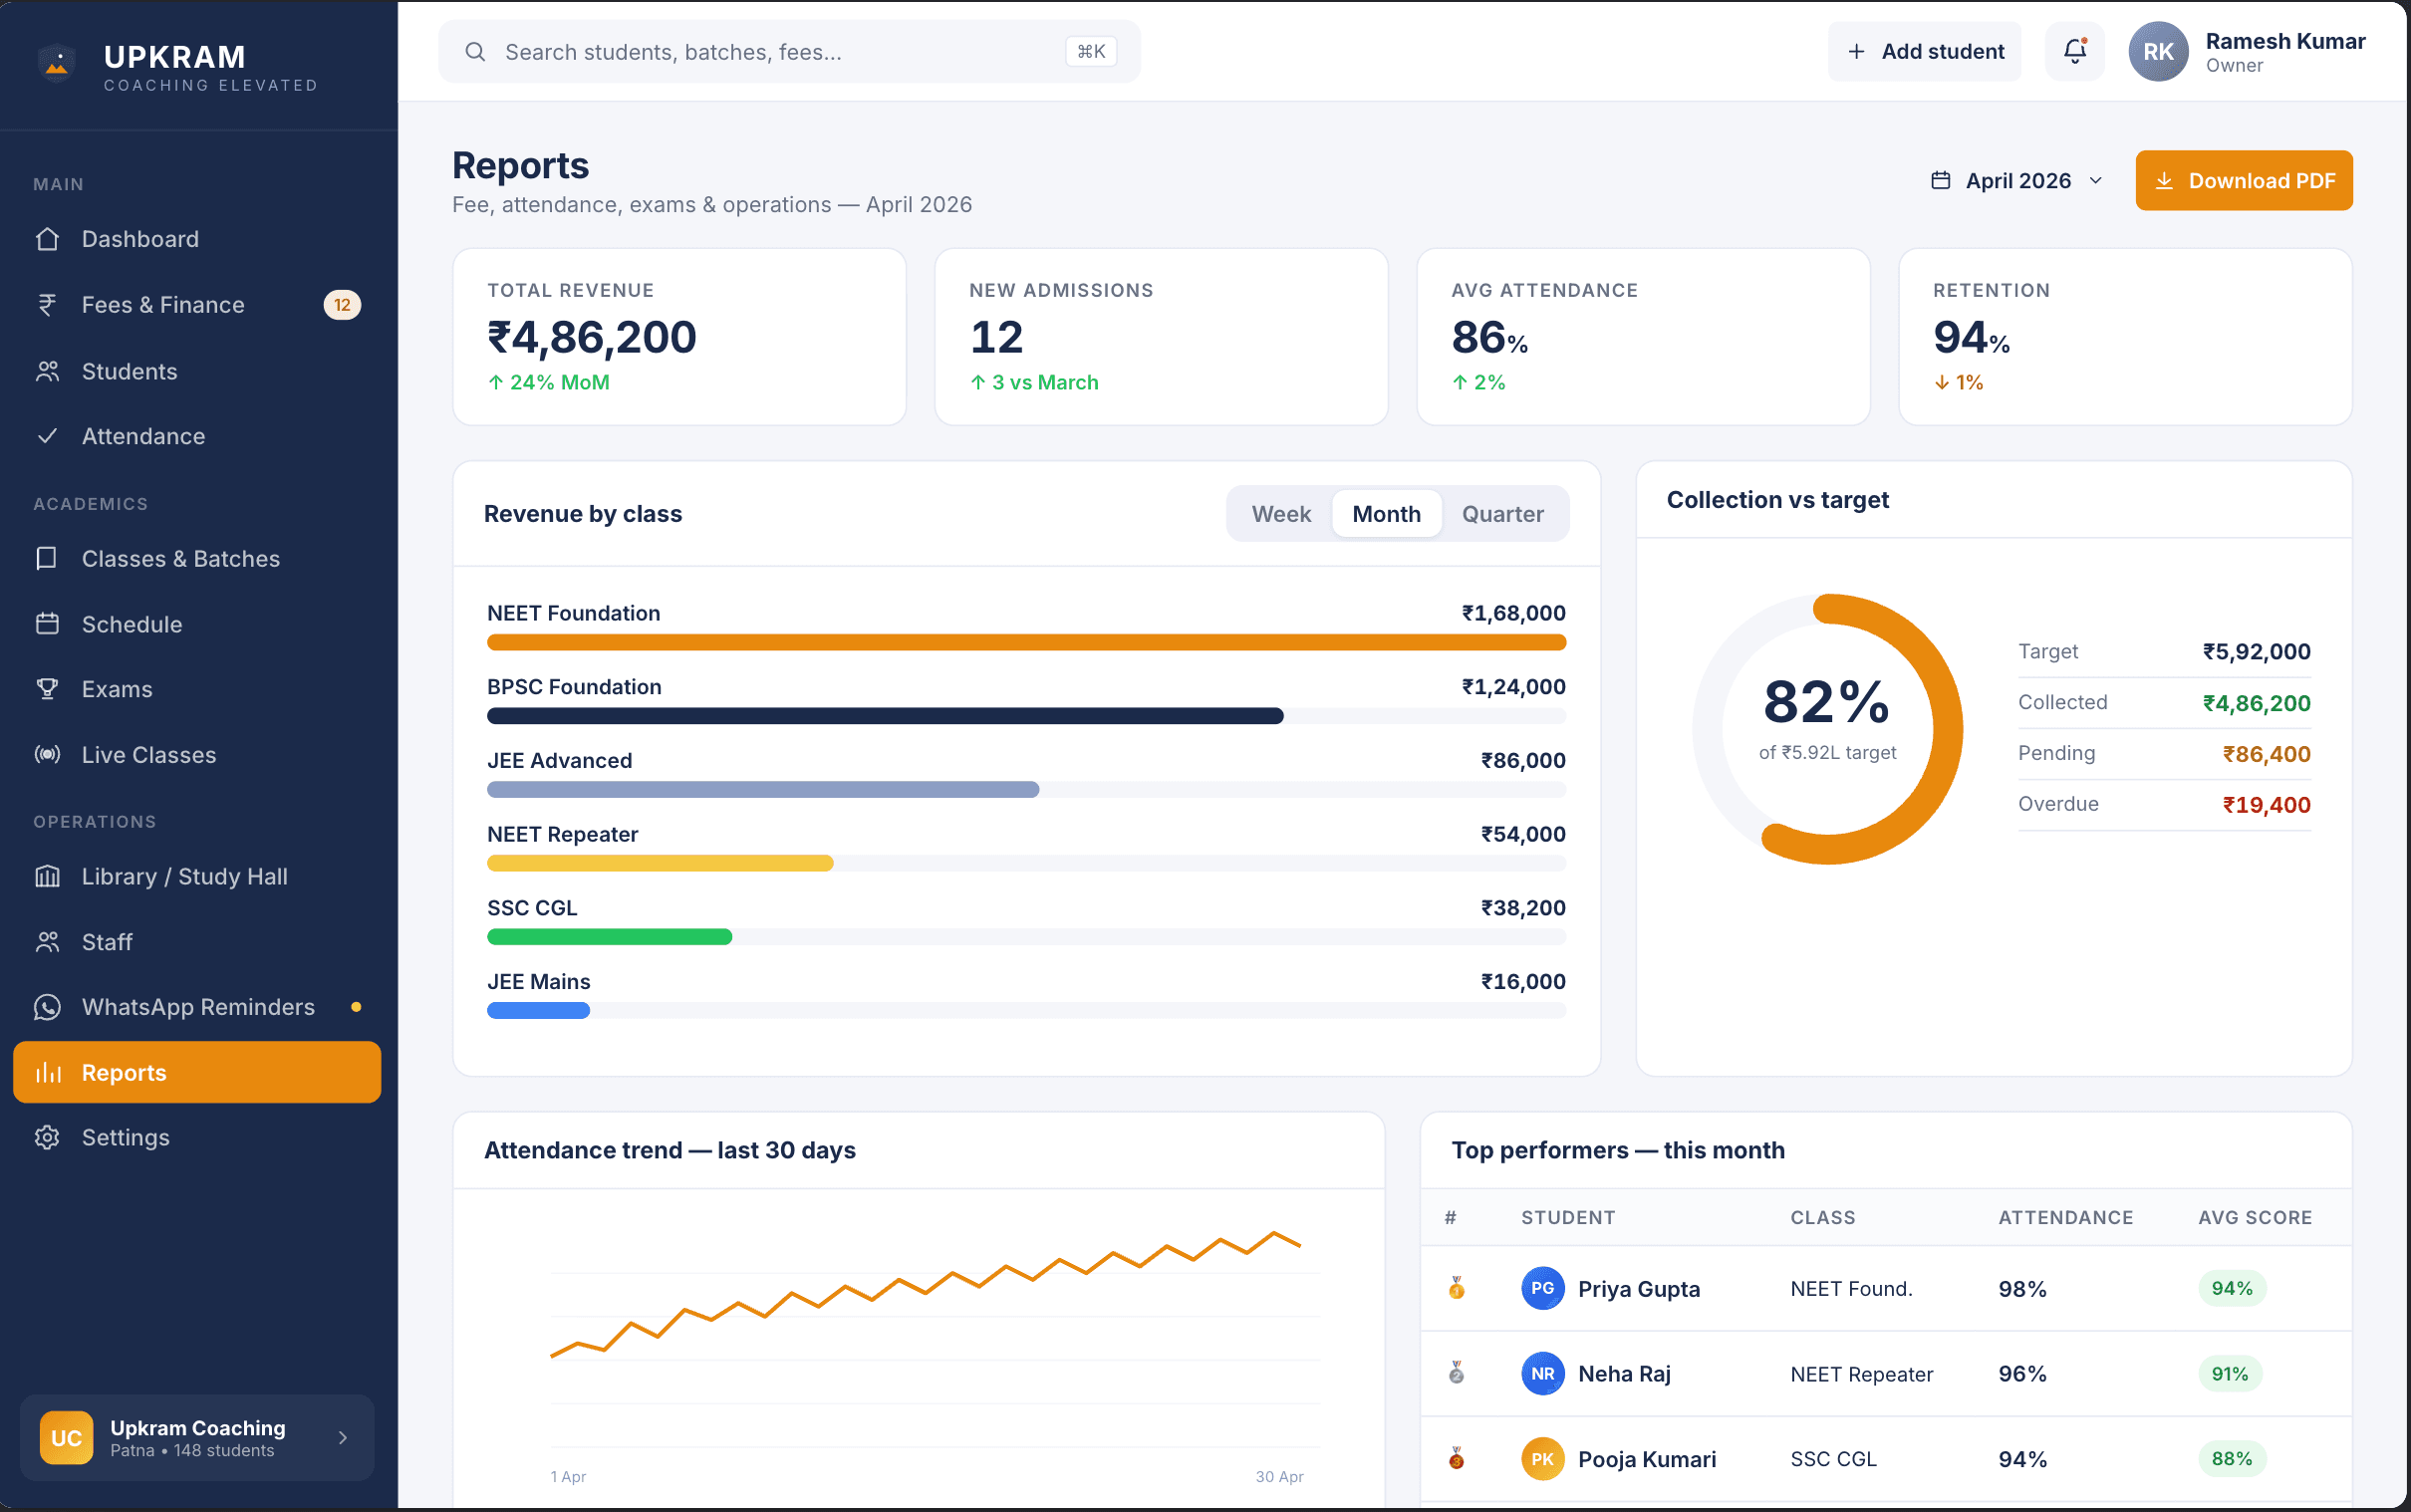2411x1512 pixels.
Task: Click the NEET Foundation revenue progress bar
Action: click(x=1025, y=641)
